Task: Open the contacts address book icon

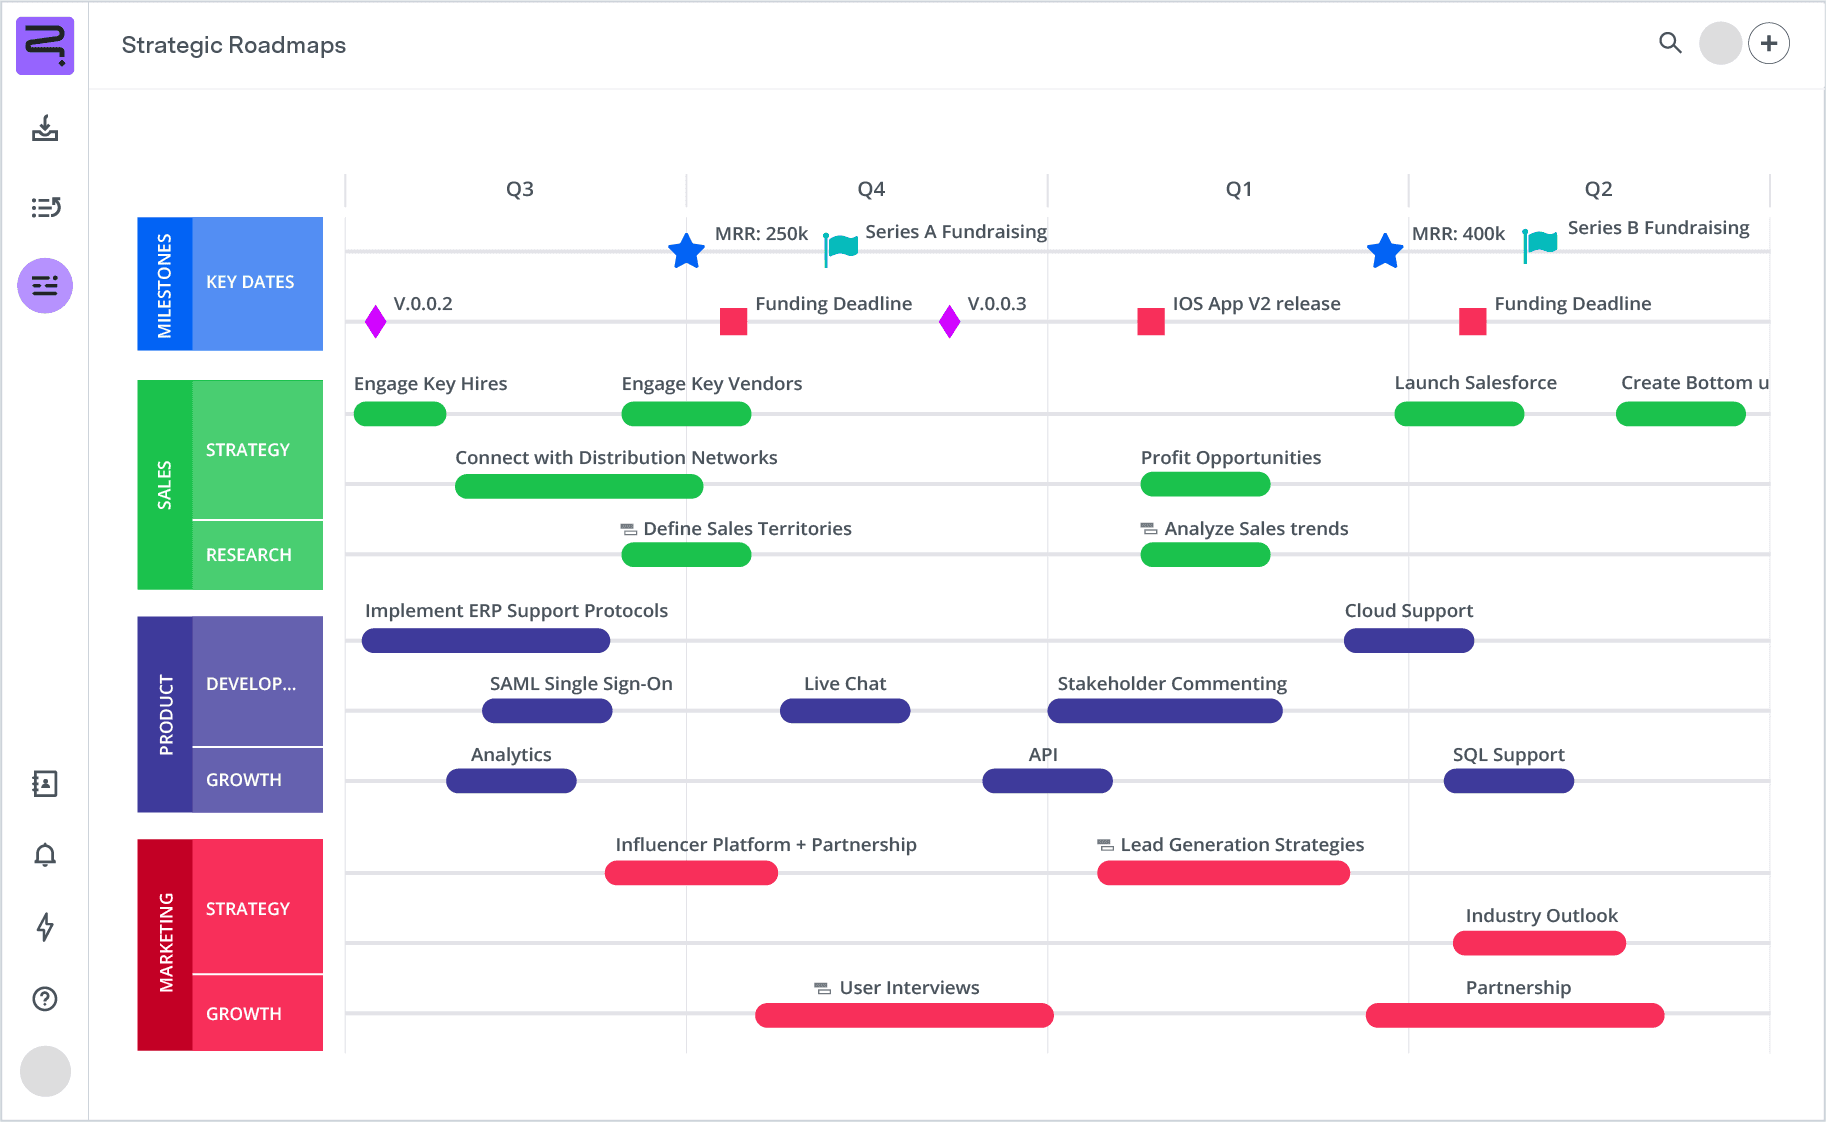Action: (45, 784)
